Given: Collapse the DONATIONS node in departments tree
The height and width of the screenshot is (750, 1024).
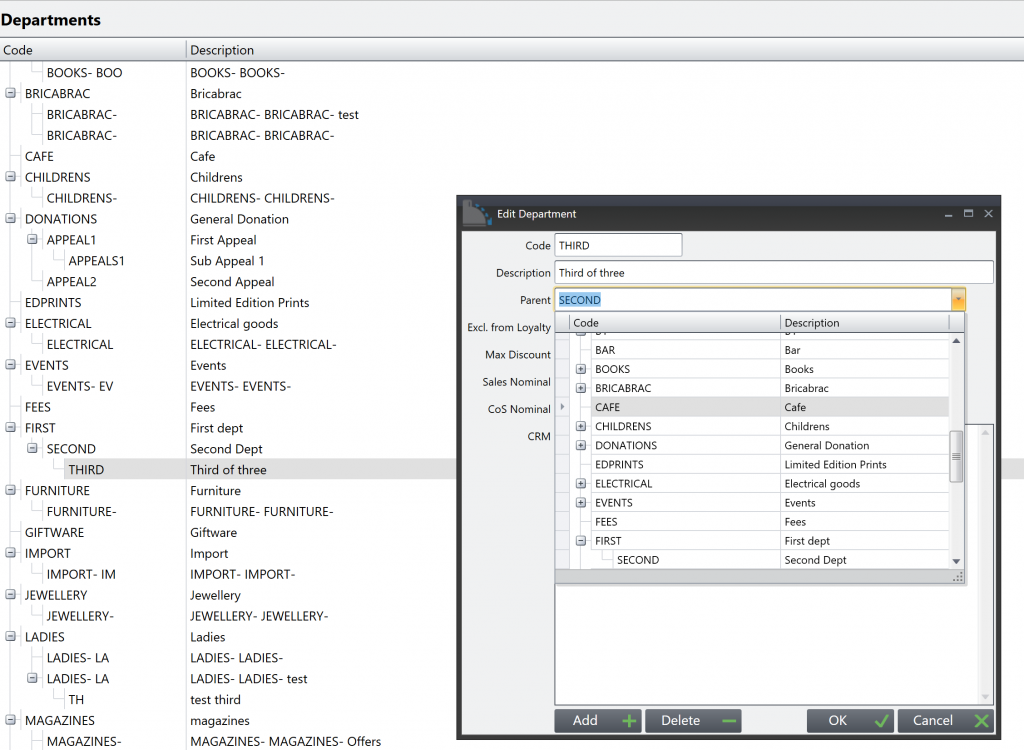Looking at the screenshot, I should click(x=10, y=219).
